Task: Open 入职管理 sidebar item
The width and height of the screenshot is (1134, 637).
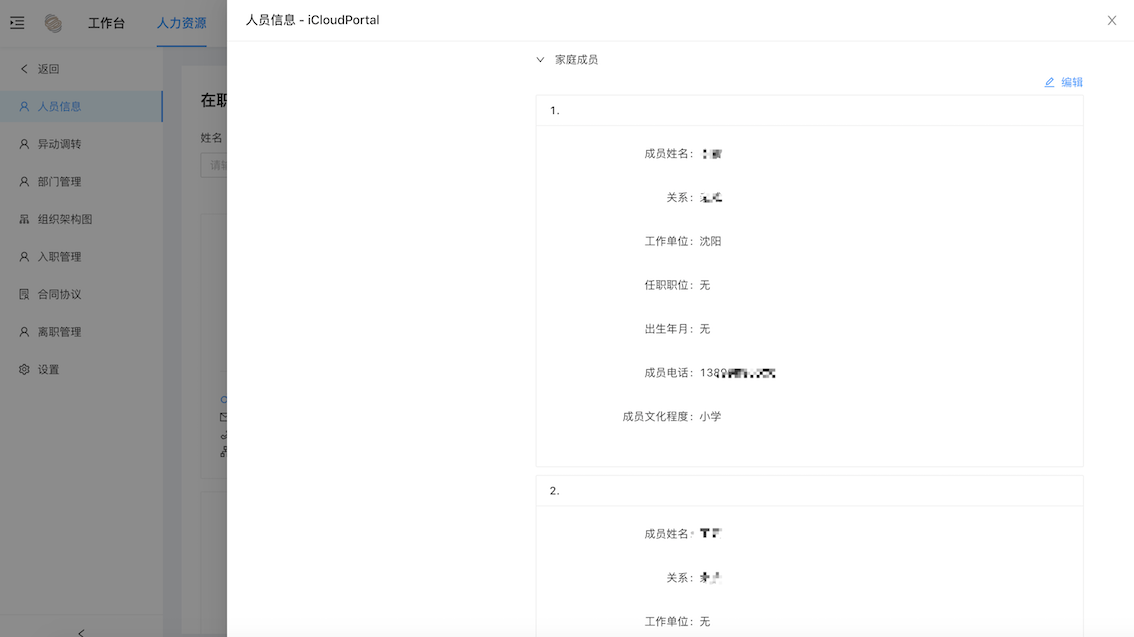Action: pyautogui.click(x=81, y=257)
